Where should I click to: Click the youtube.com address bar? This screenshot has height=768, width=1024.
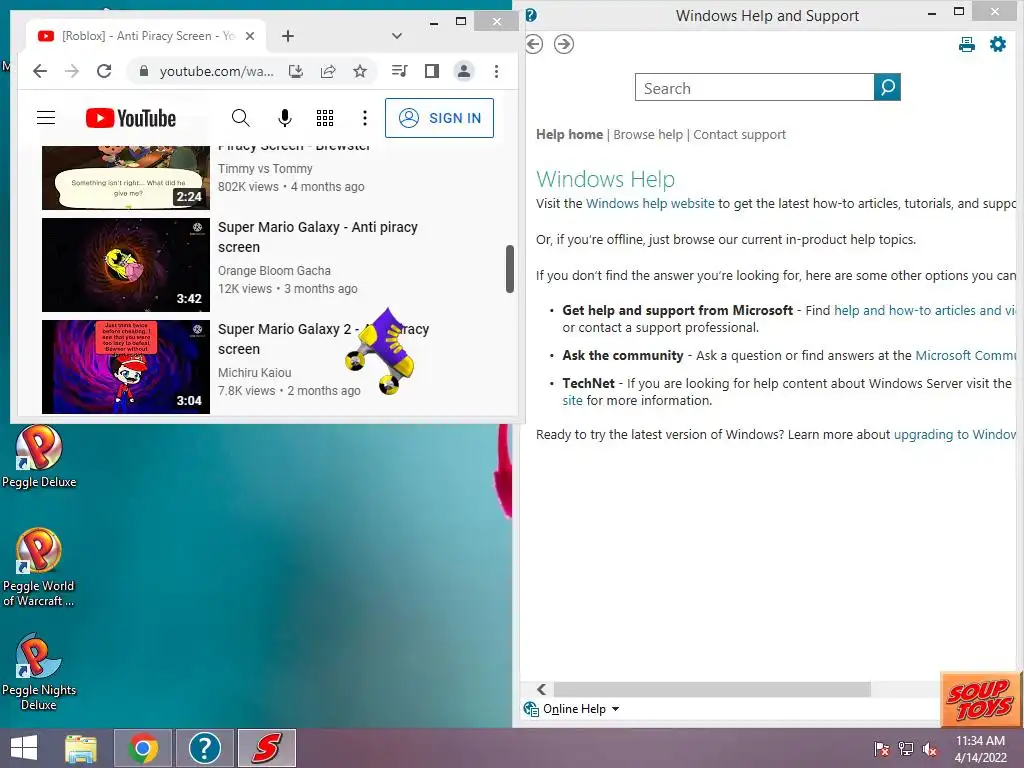(x=216, y=71)
